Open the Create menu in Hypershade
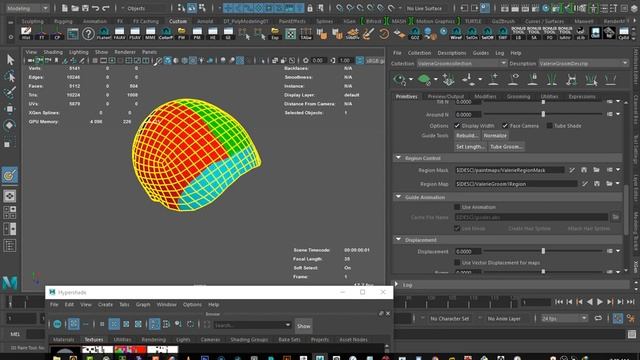640x360 pixels. (x=105, y=304)
